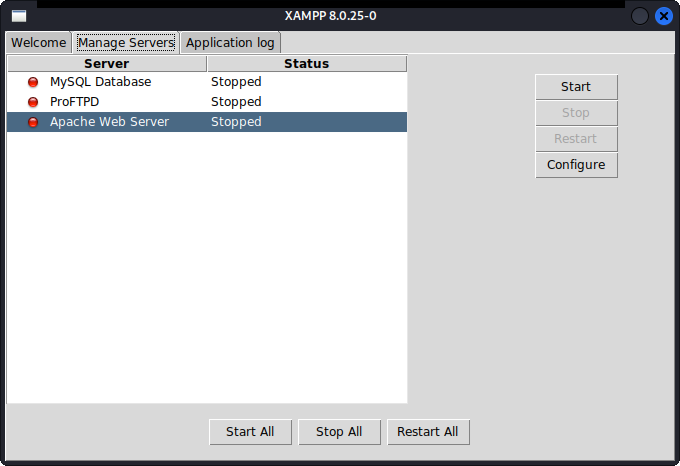The height and width of the screenshot is (466, 680).
Task: Click the Status column header
Action: [307, 64]
